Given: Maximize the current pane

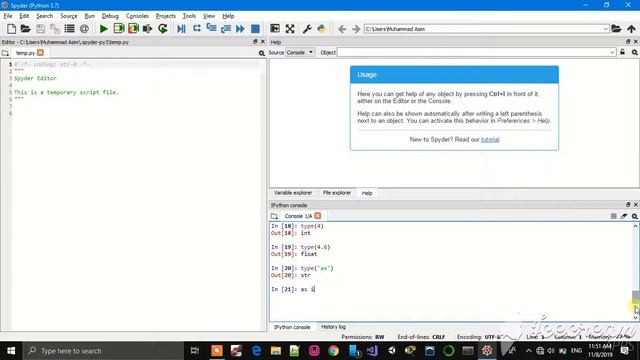Looking at the screenshot, I should (x=275, y=29).
